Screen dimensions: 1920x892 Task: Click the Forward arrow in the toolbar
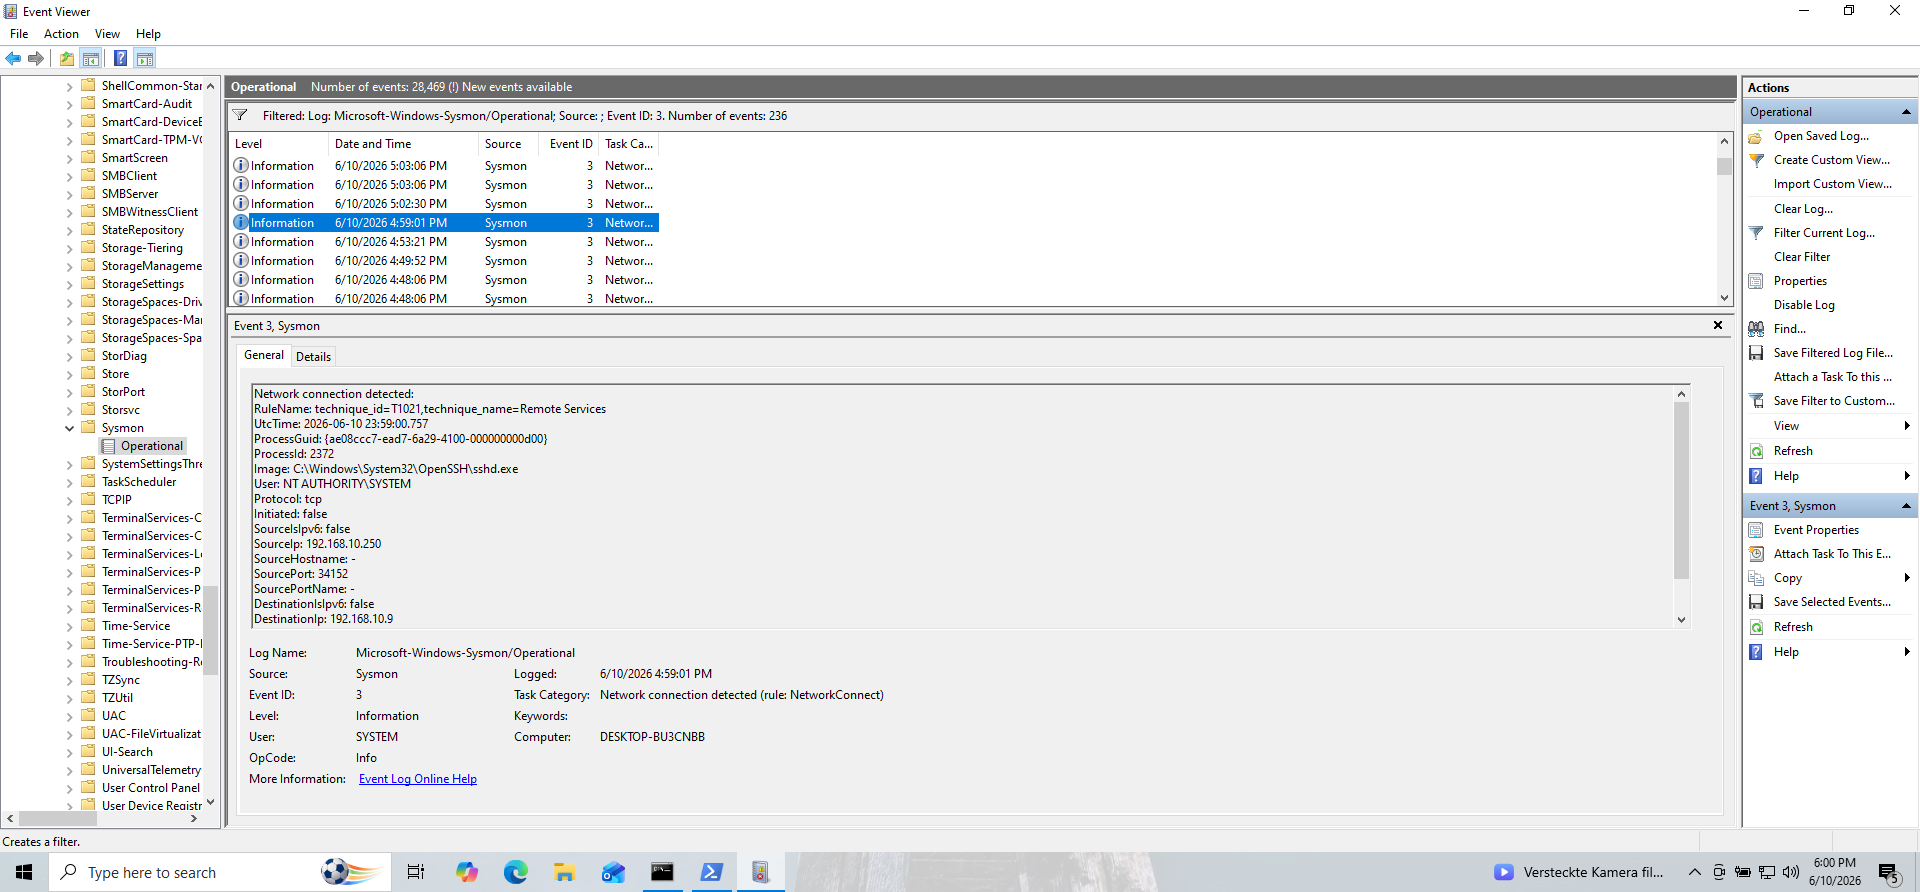tap(36, 59)
